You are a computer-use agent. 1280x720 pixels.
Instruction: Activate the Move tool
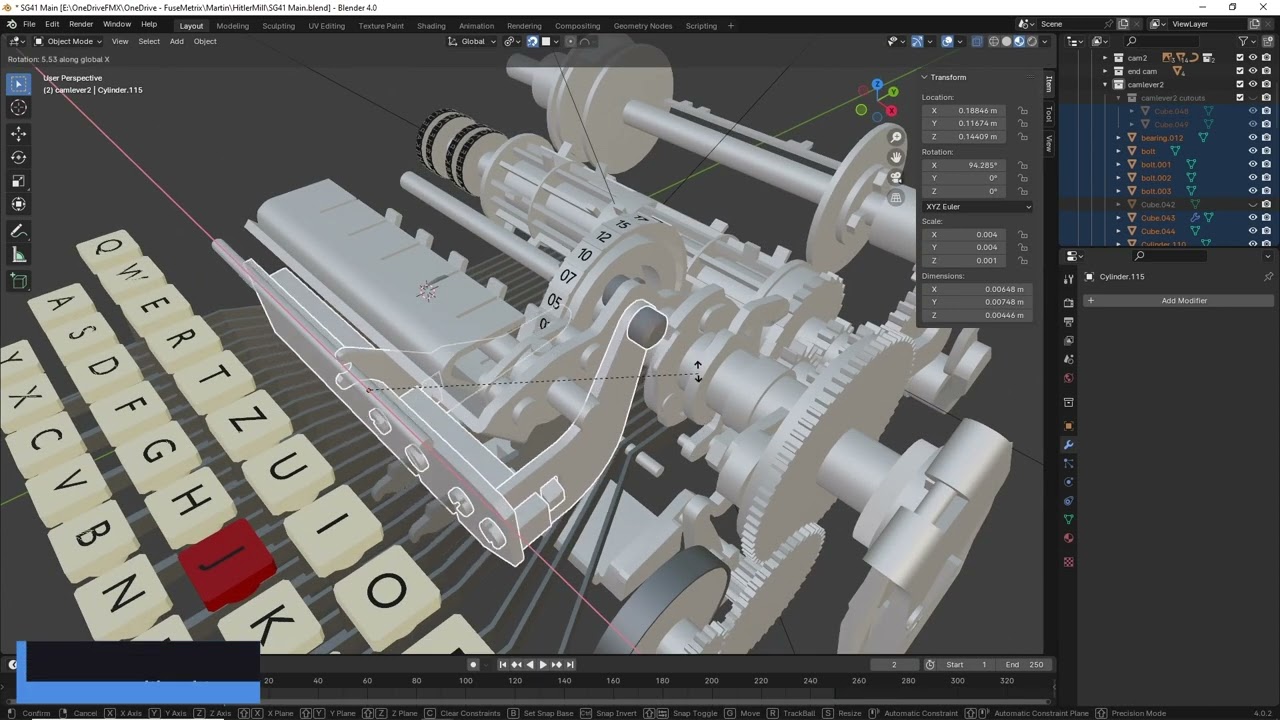tap(19, 133)
